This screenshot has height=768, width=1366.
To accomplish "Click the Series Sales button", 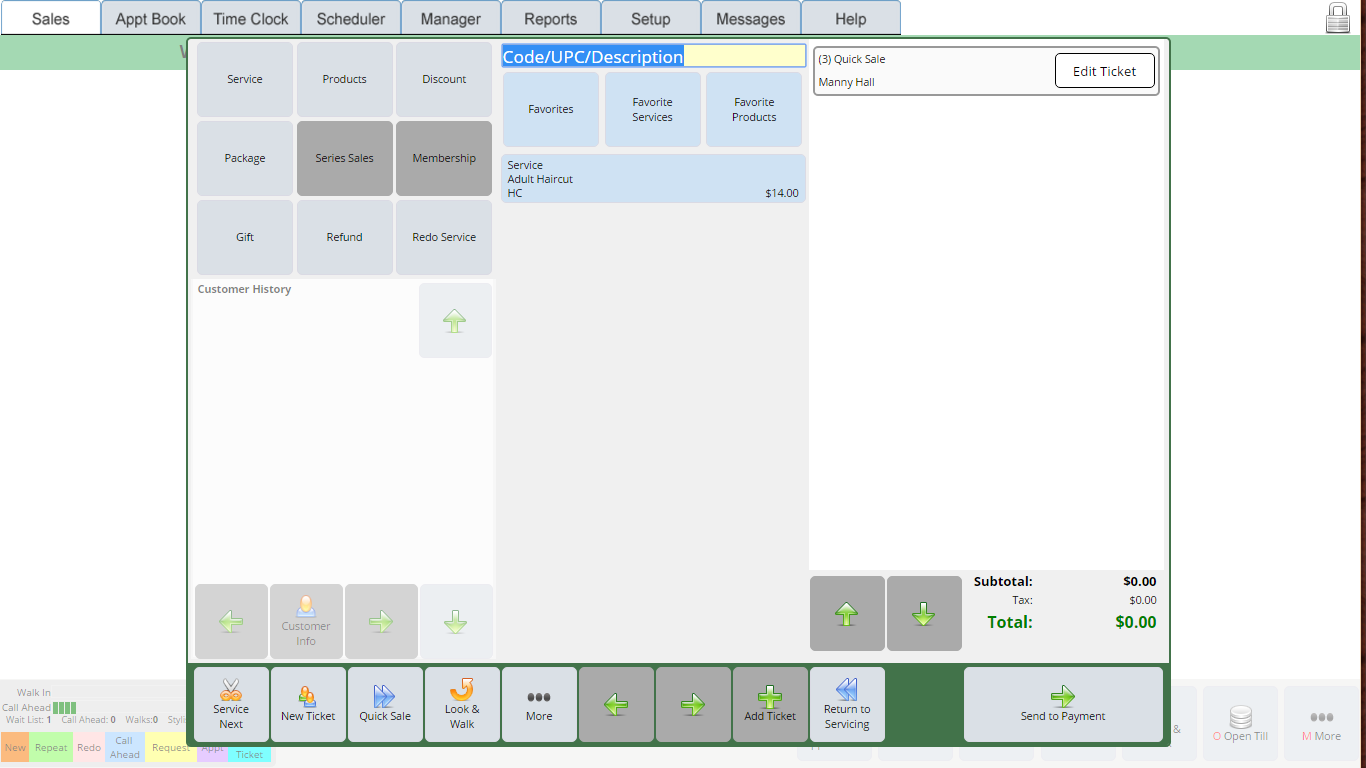I will coord(345,158).
